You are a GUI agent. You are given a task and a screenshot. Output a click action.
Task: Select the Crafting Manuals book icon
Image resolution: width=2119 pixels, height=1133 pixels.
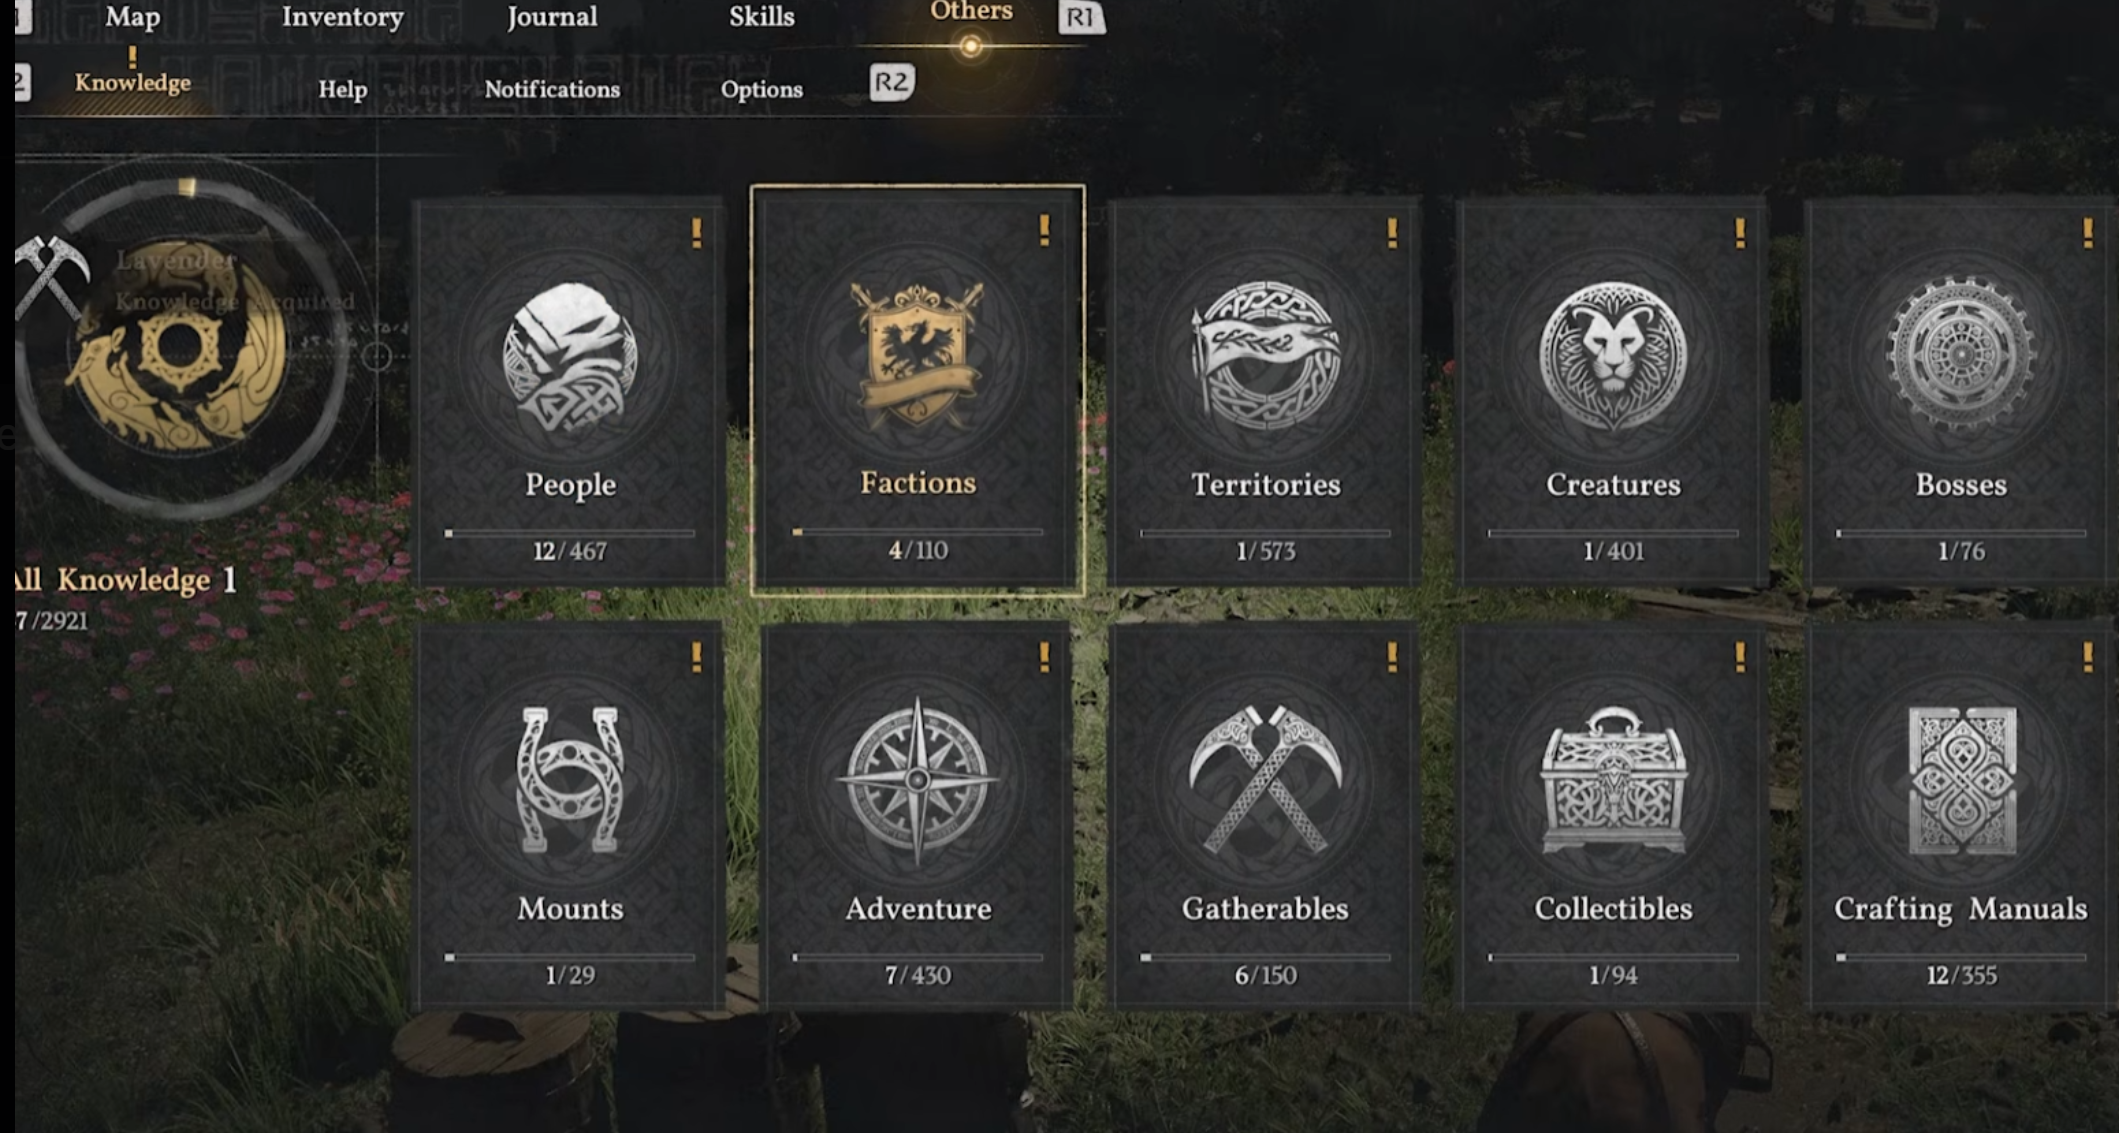[1961, 781]
